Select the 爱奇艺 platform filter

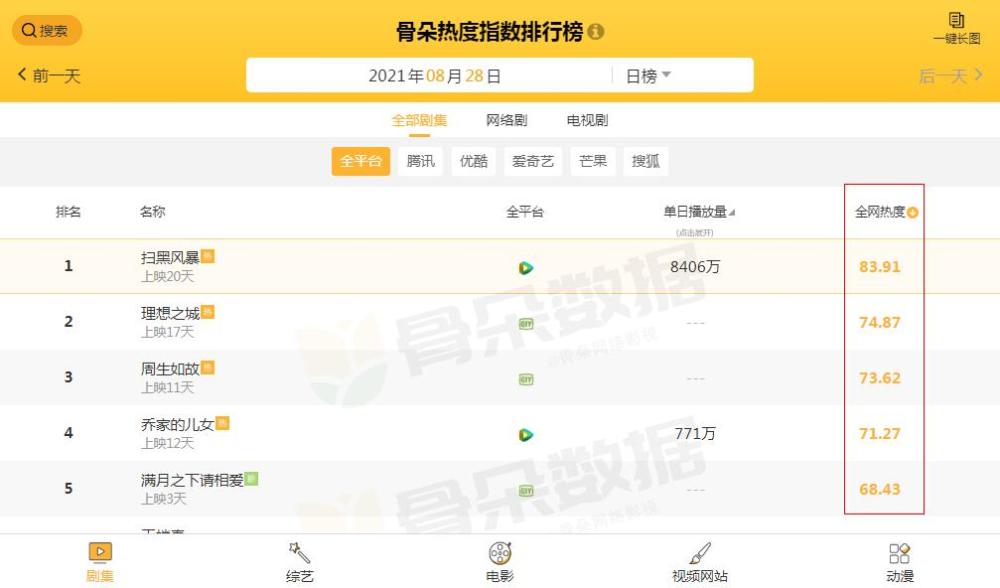pyautogui.click(x=533, y=161)
